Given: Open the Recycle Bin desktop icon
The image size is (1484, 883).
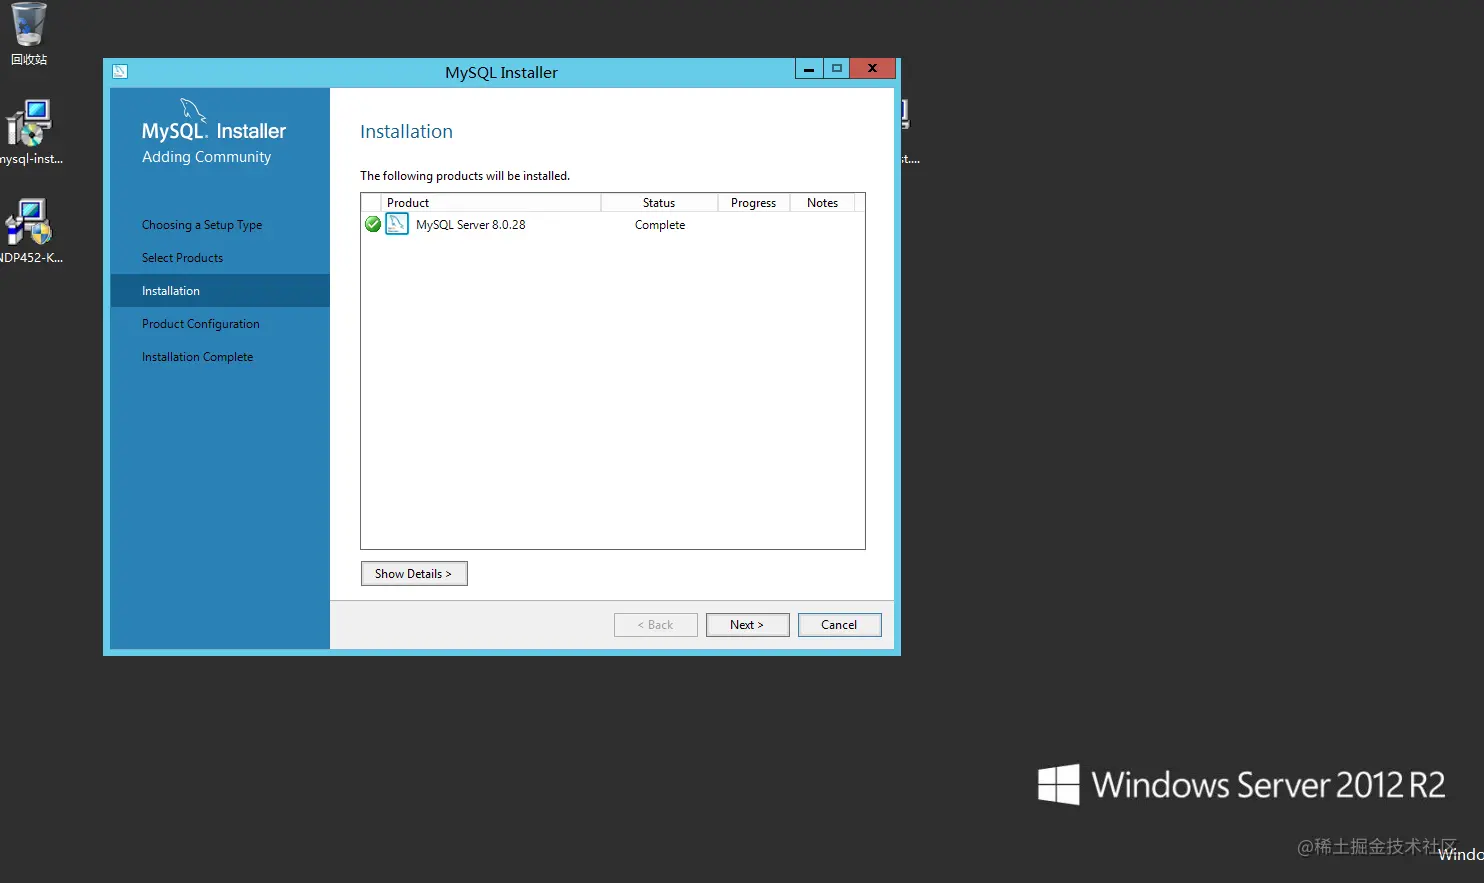Looking at the screenshot, I should [29, 33].
